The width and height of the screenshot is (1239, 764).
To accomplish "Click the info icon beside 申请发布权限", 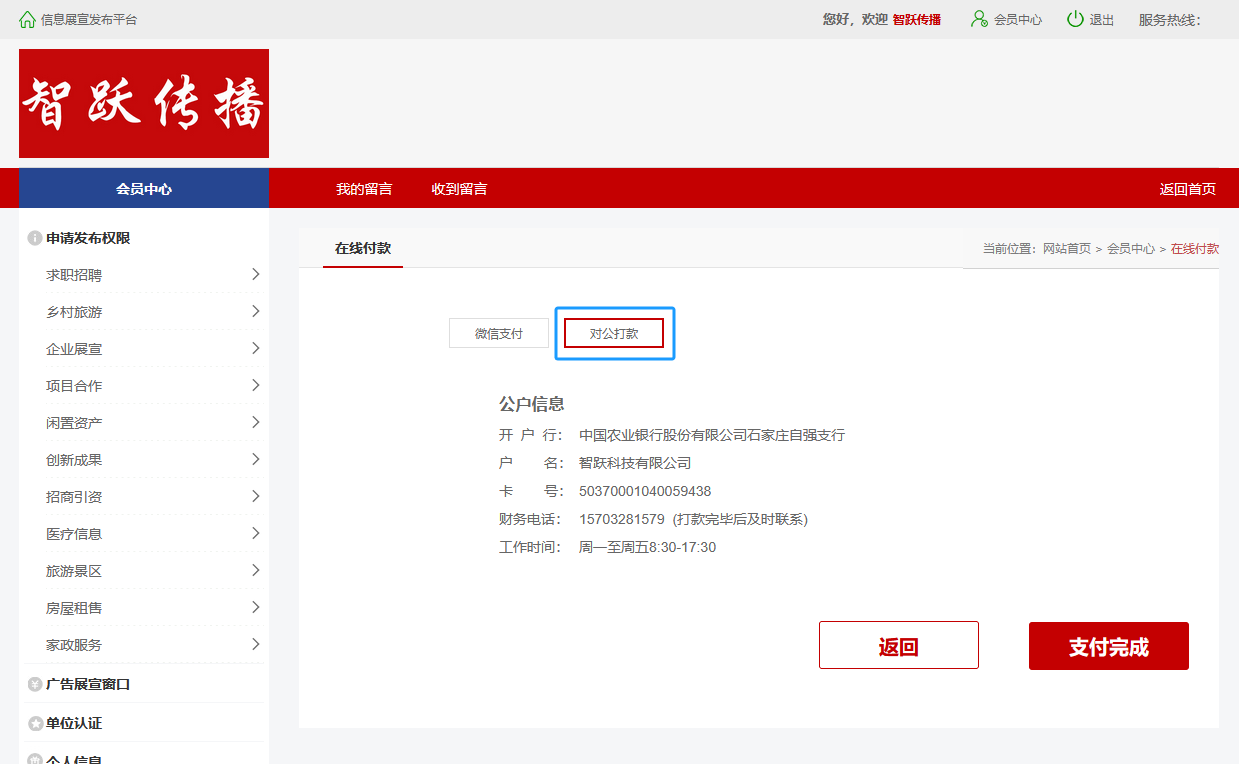I will (x=35, y=239).
